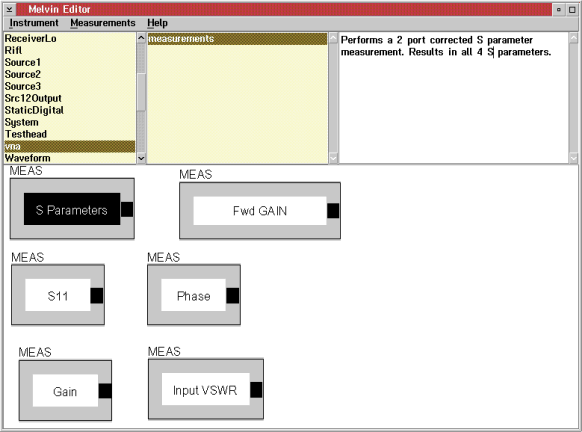Click the black connector on Input VSWR block
This screenshot has height=432, width=582.
[x=256, y=390]
